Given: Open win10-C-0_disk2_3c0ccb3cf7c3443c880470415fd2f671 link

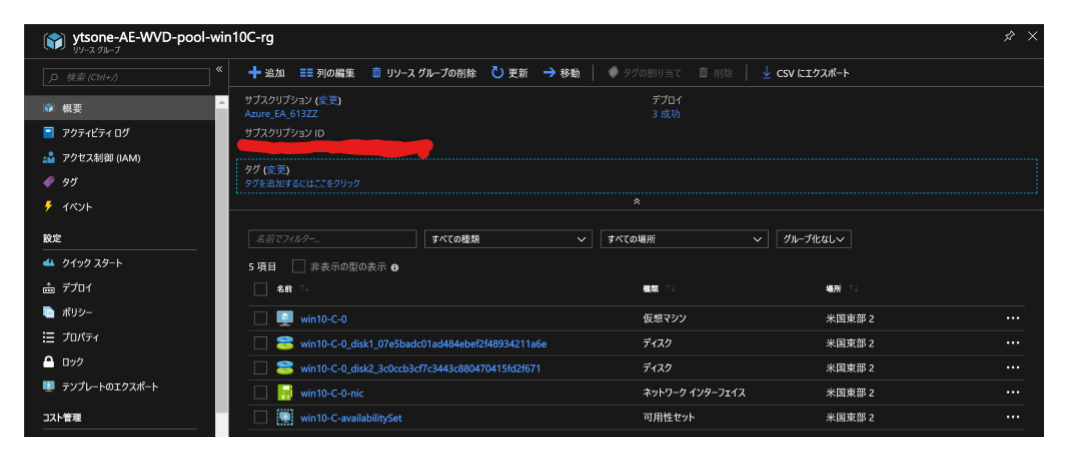Looking at the screenshot, I should [x=421, y=368].
